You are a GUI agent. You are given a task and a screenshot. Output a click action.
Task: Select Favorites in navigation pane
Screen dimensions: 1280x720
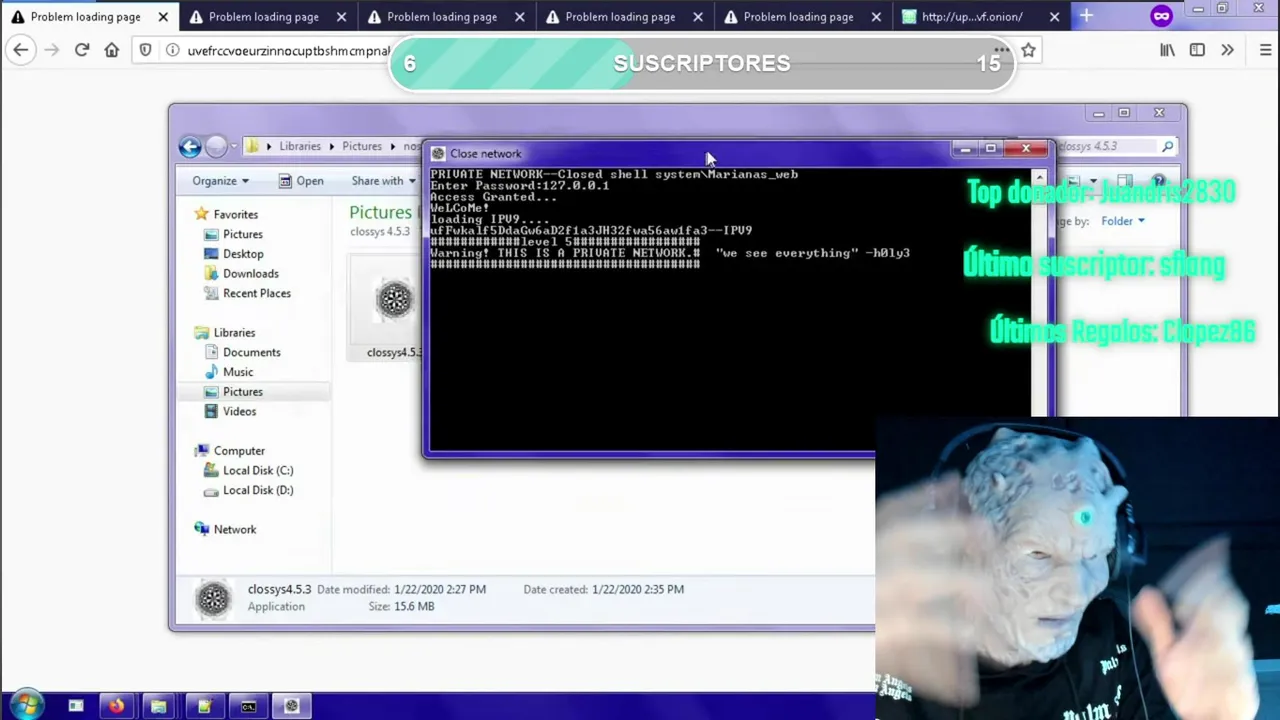pos(236,214)
